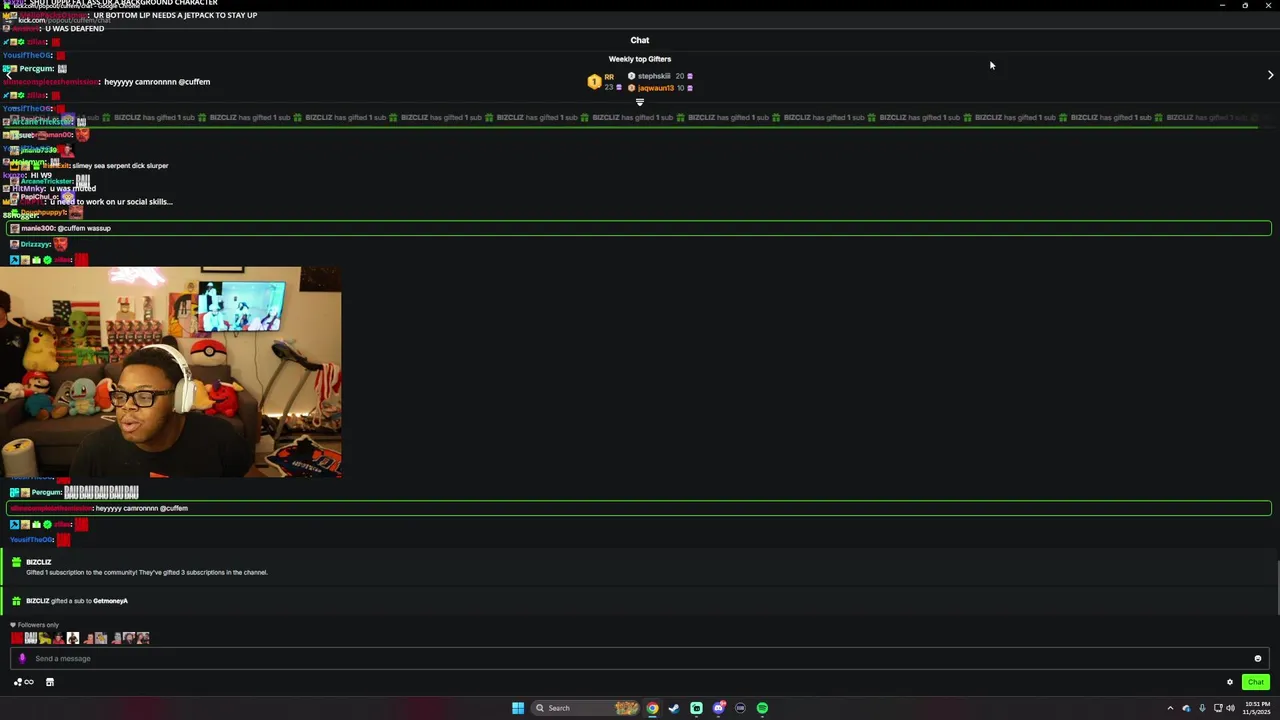This screenshot has width=1280, height=720.
Task: Open Spotify from taskbar
Action: [762, 708]
